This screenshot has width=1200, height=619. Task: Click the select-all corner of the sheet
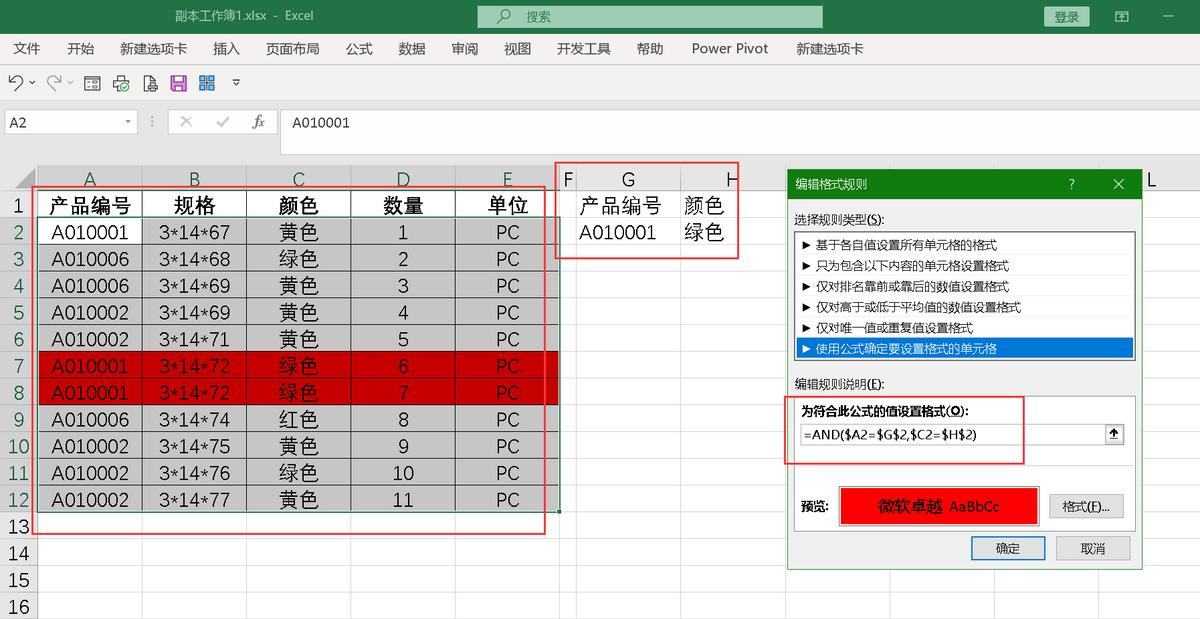18,179
